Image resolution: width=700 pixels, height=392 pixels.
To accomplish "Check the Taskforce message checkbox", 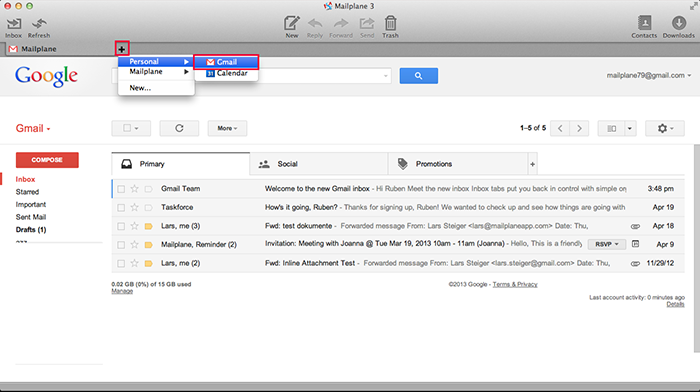I will click(x=121, y=208).
